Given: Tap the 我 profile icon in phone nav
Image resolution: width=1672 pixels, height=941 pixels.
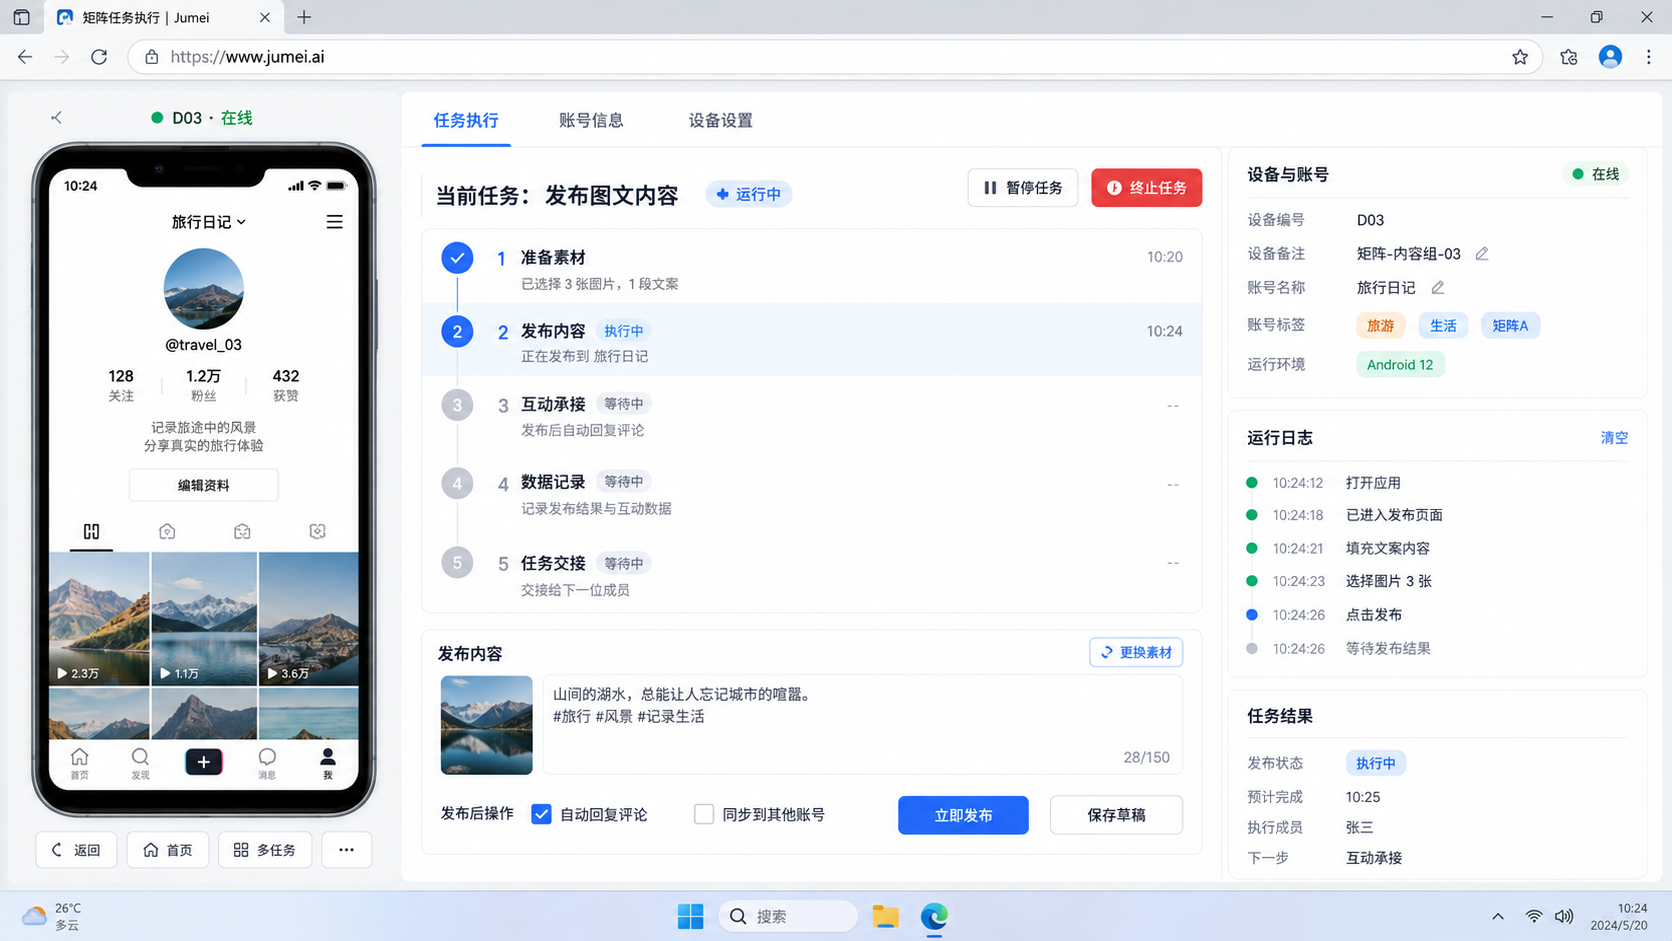Looking at the screenshot, I should [327, 763].
